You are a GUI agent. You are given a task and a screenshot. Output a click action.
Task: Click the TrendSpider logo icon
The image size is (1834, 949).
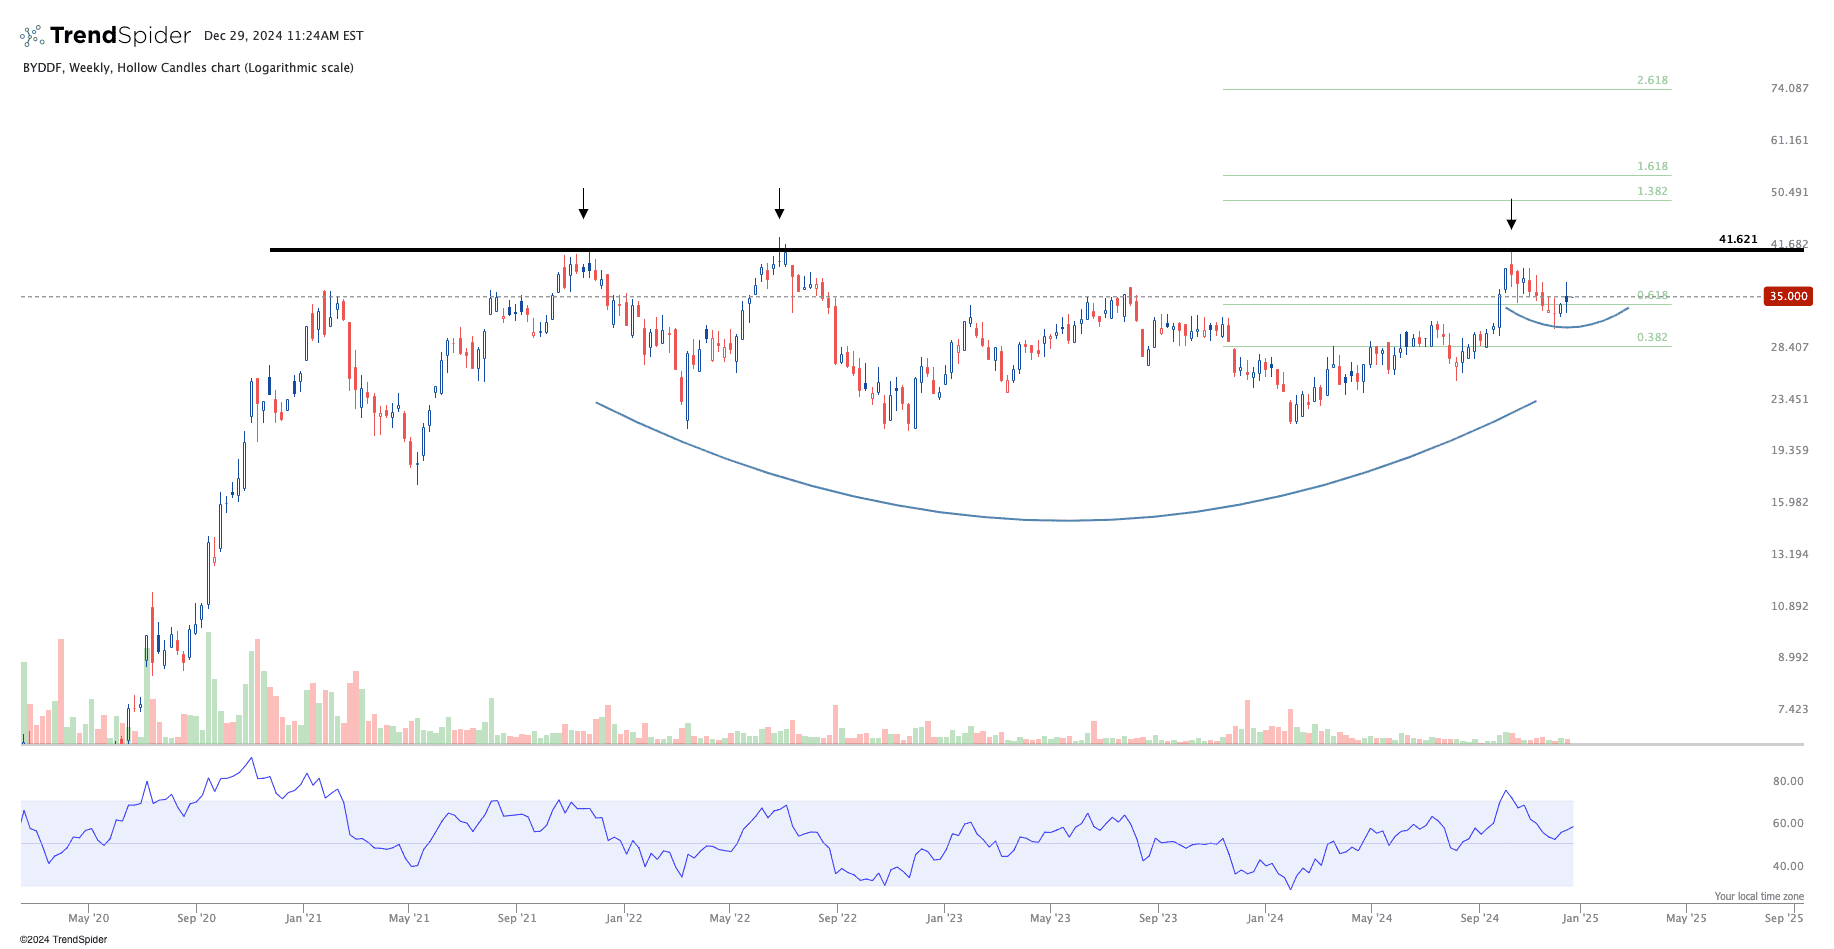coord(32,36)
